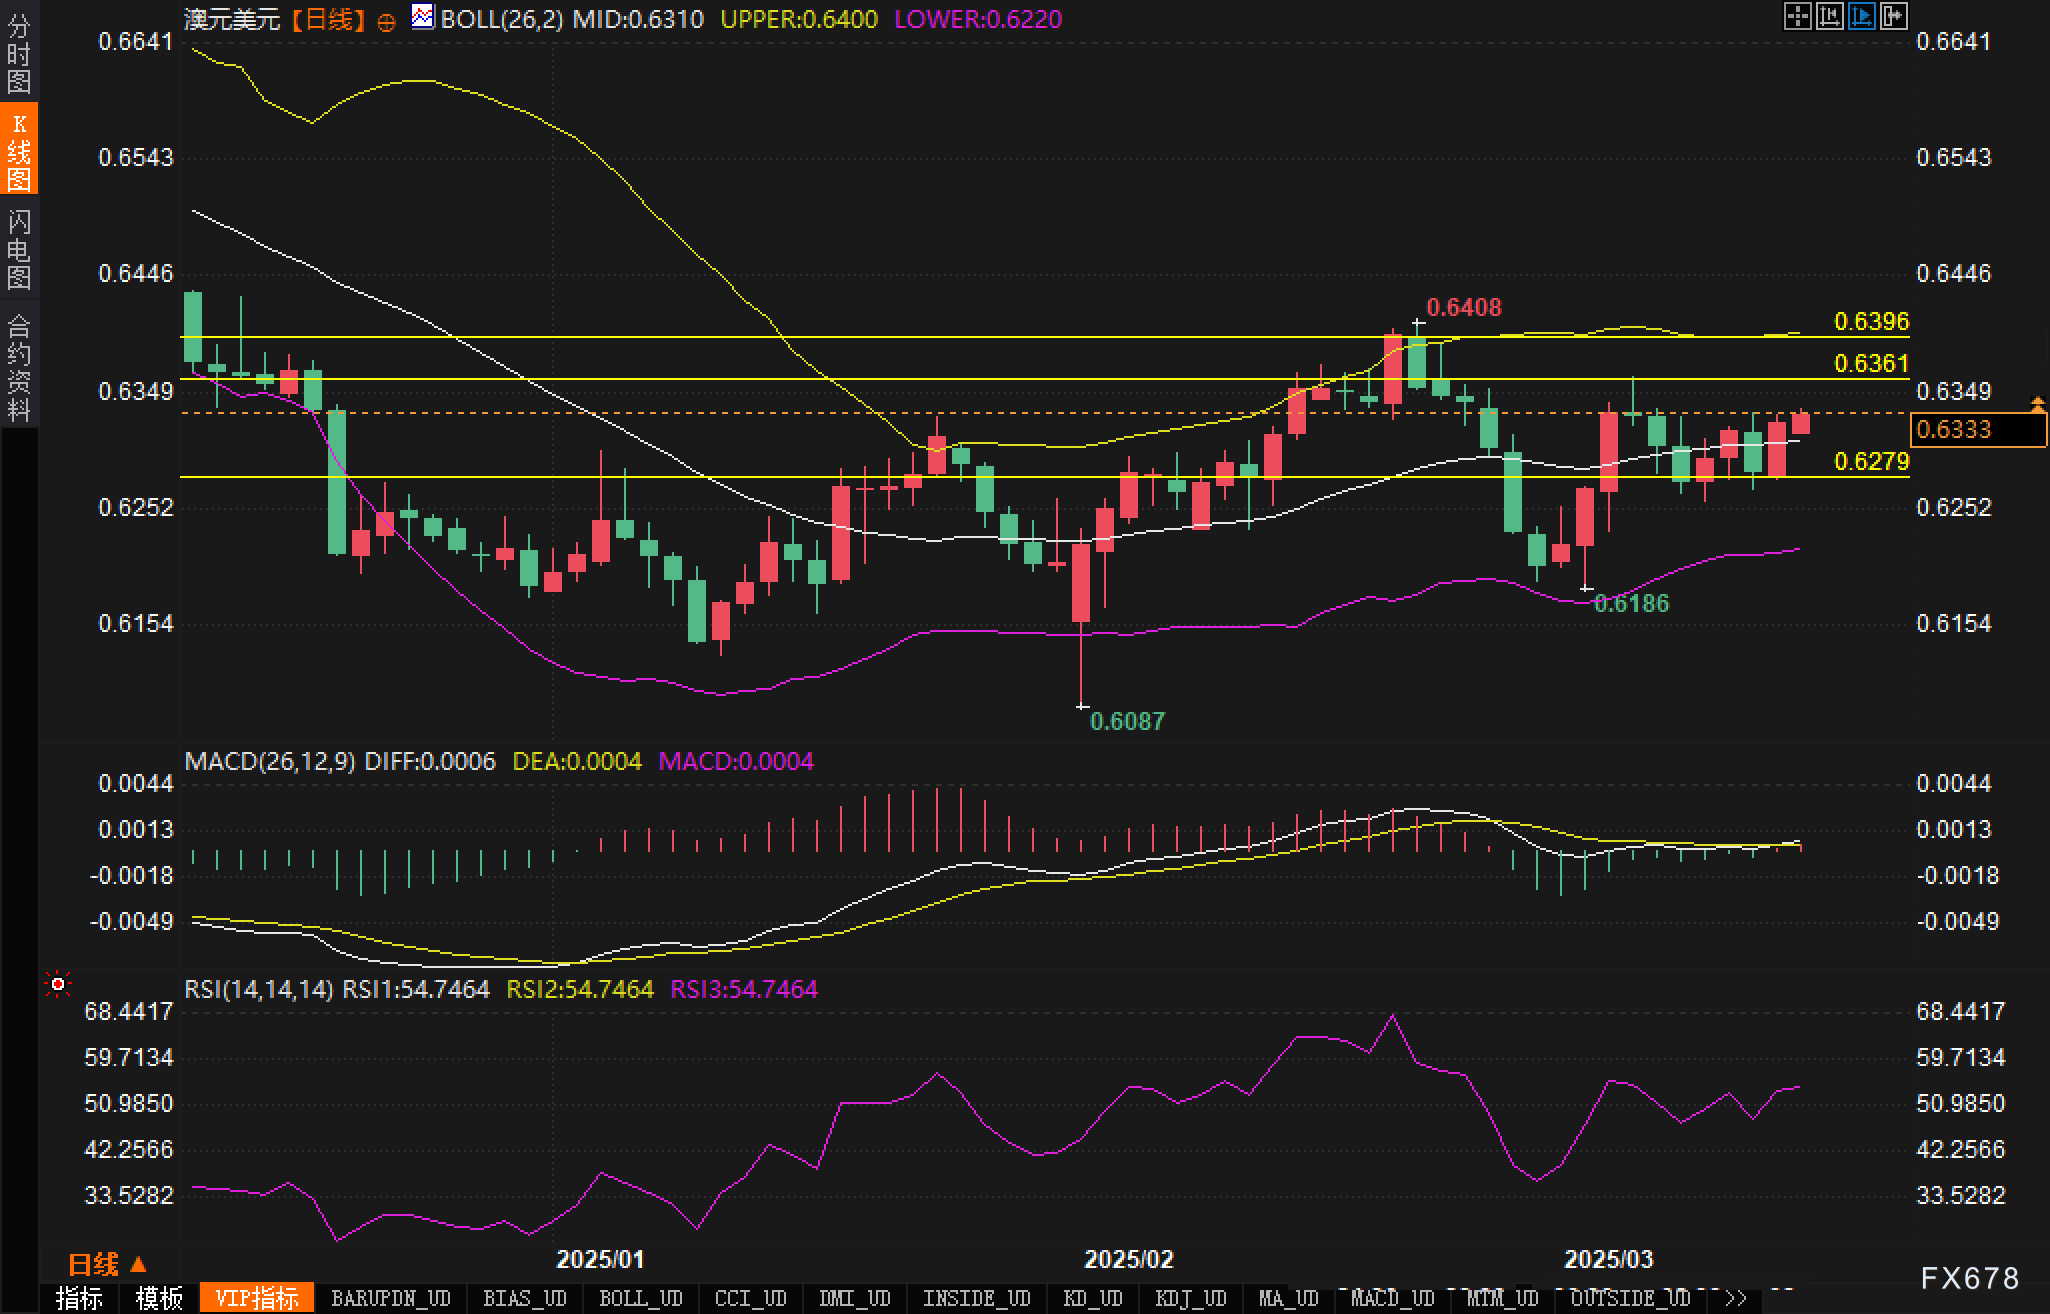Toggle the VIP指标 tab
Screen dimensions: 2050x1314
pos(257,1298)
